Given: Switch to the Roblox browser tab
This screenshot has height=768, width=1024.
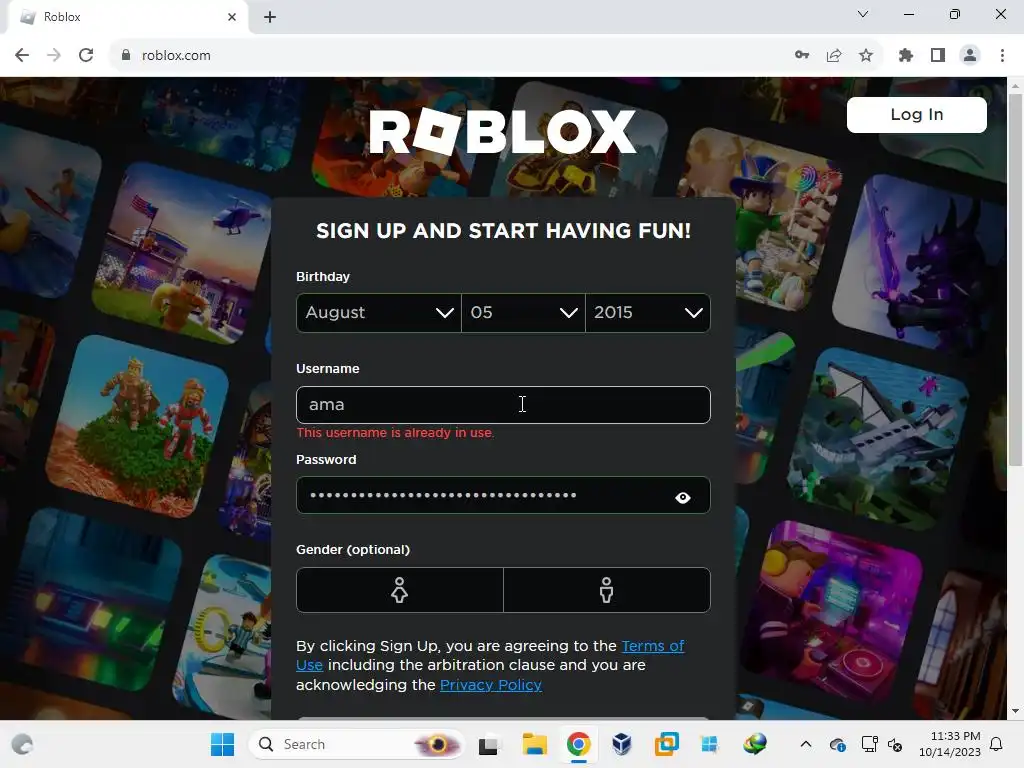Looking at the screenshot, I should coord(127,17).
